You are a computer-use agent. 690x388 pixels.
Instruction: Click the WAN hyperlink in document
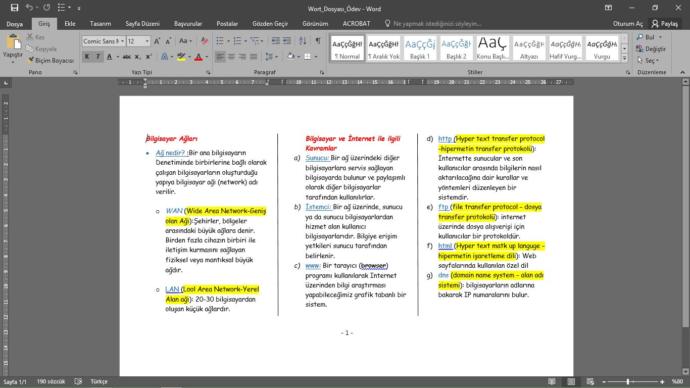(x=174, y=211)
